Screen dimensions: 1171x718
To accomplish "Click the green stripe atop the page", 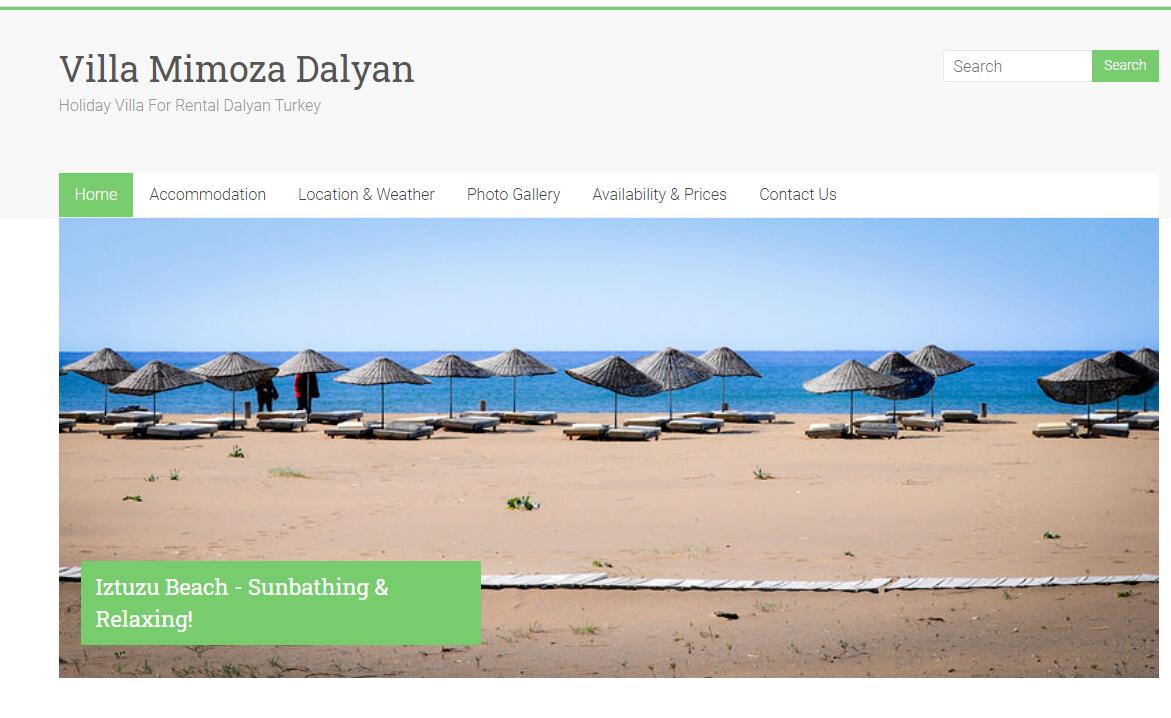I will point(586,8).
